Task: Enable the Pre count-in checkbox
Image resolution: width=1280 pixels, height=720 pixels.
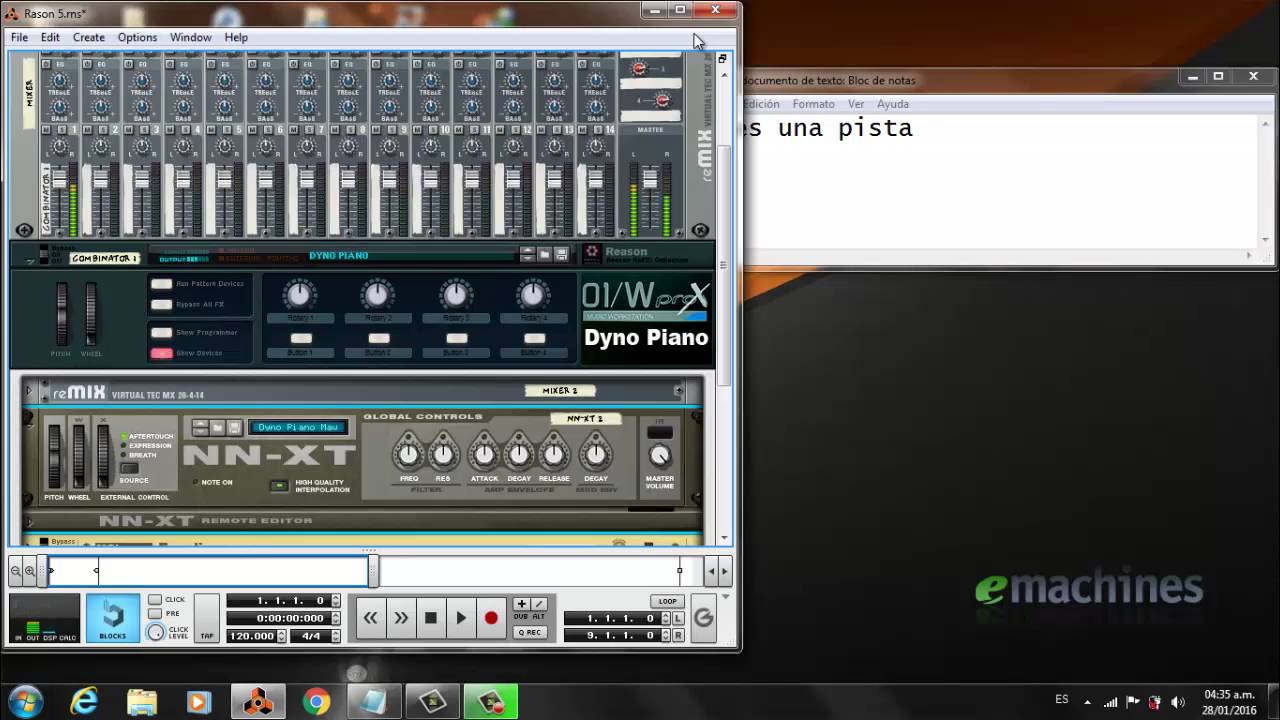Action: click(x=155, y=614)
